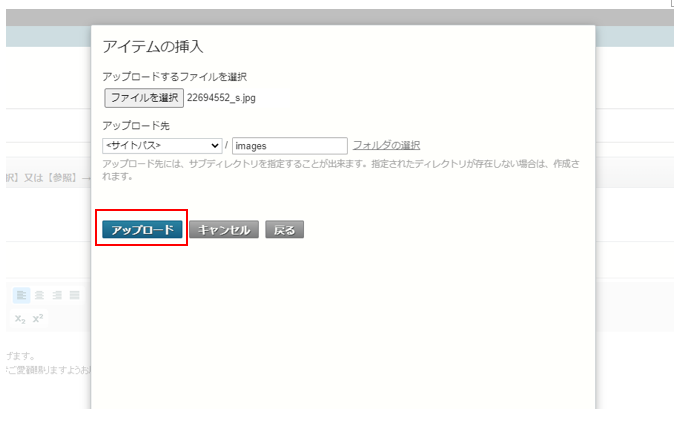Click the selected filename 22694552_s.jpg

click(223, 98)
